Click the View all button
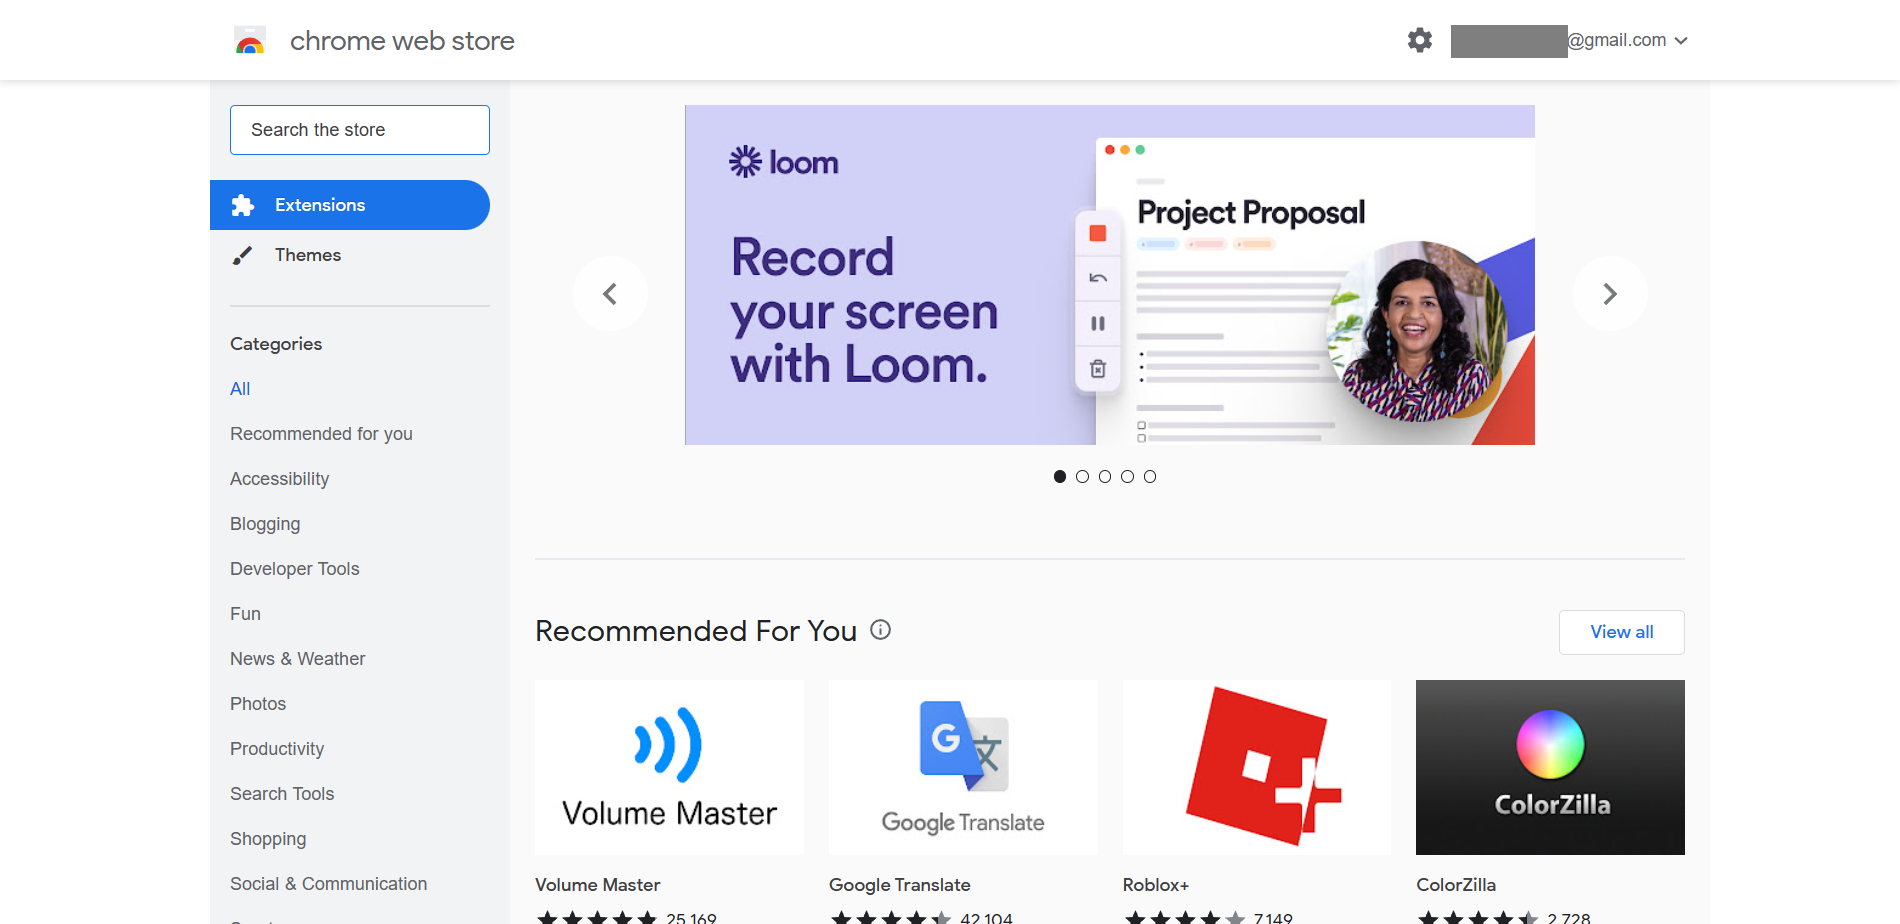 [1622, 632]
